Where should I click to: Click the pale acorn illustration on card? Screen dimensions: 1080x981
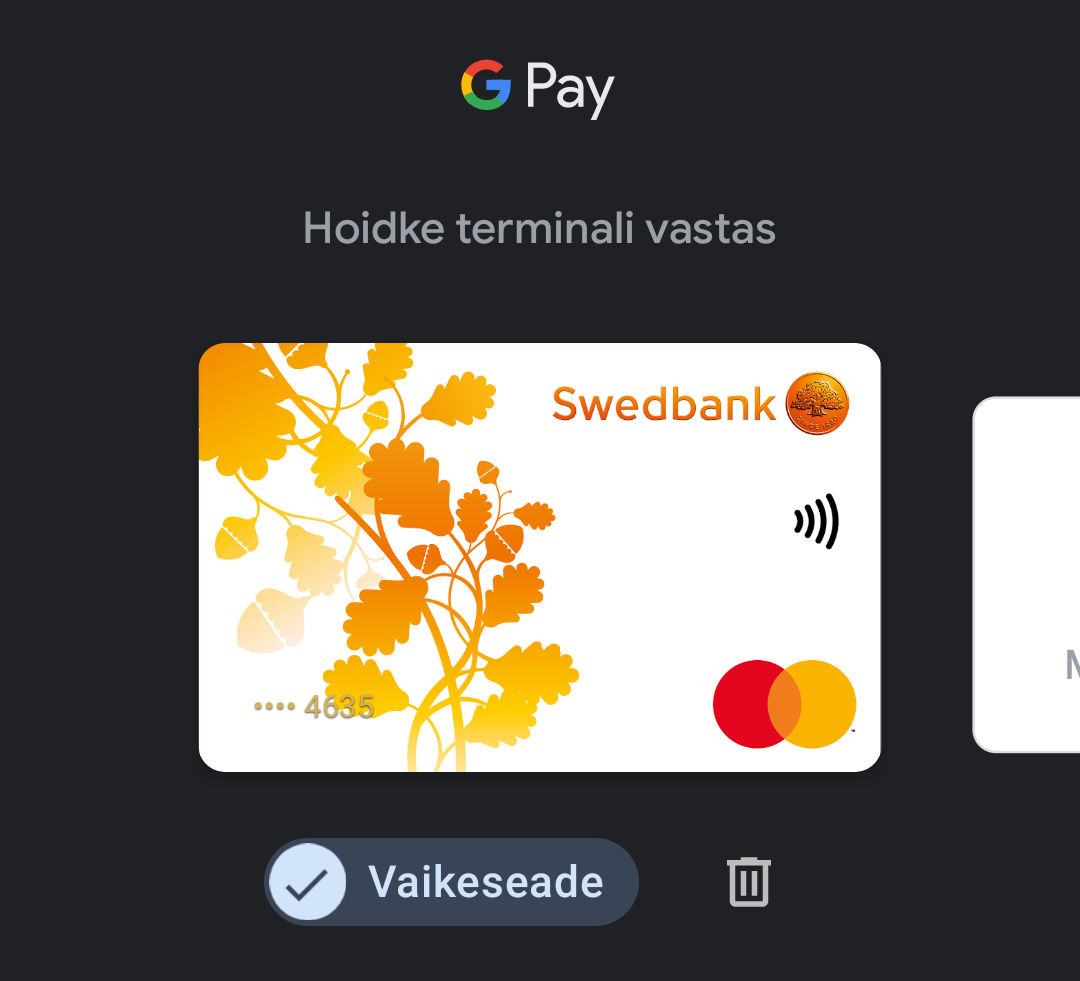[271, 620]
